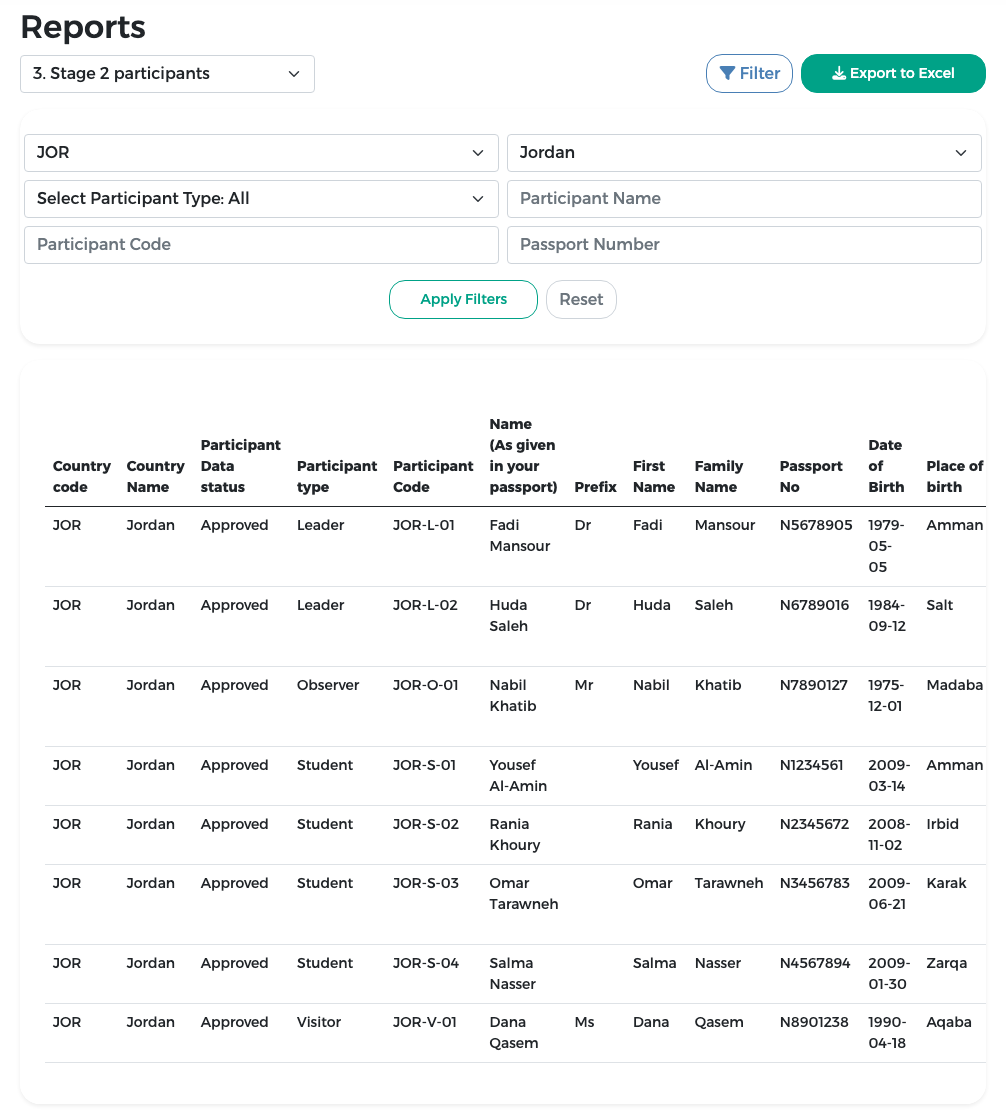Focus the Participant Code text box
The image size is (1006, 1112).
tap(262, 245)
